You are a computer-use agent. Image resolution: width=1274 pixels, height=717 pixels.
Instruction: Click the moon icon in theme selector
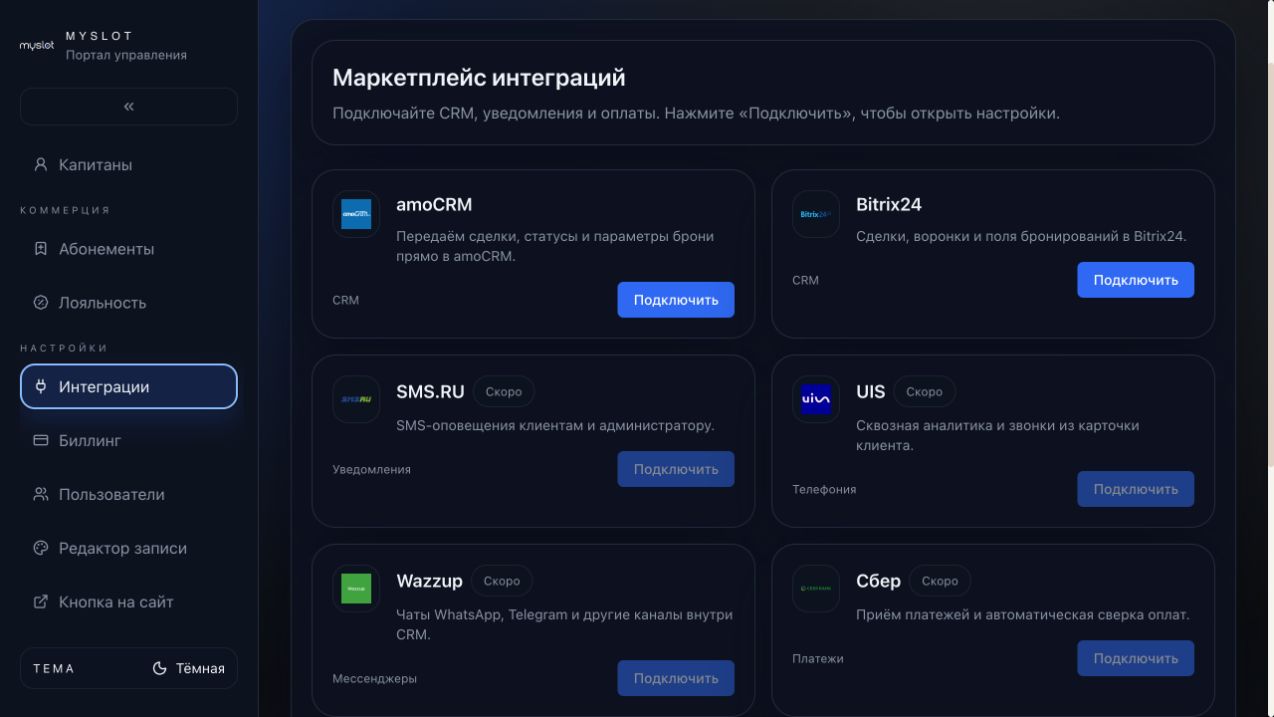coord(159,669)
